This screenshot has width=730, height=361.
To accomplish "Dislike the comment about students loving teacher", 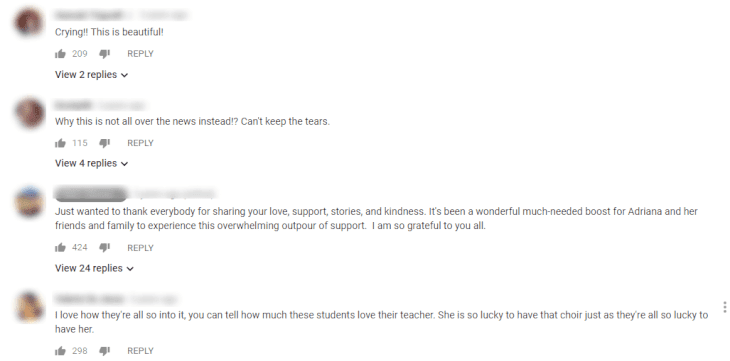I will 105,351.
